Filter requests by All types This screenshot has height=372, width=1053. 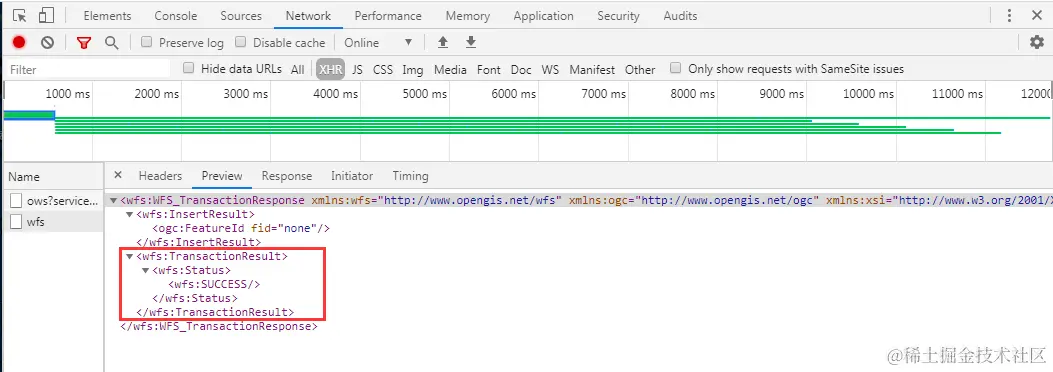click(297, 69)
